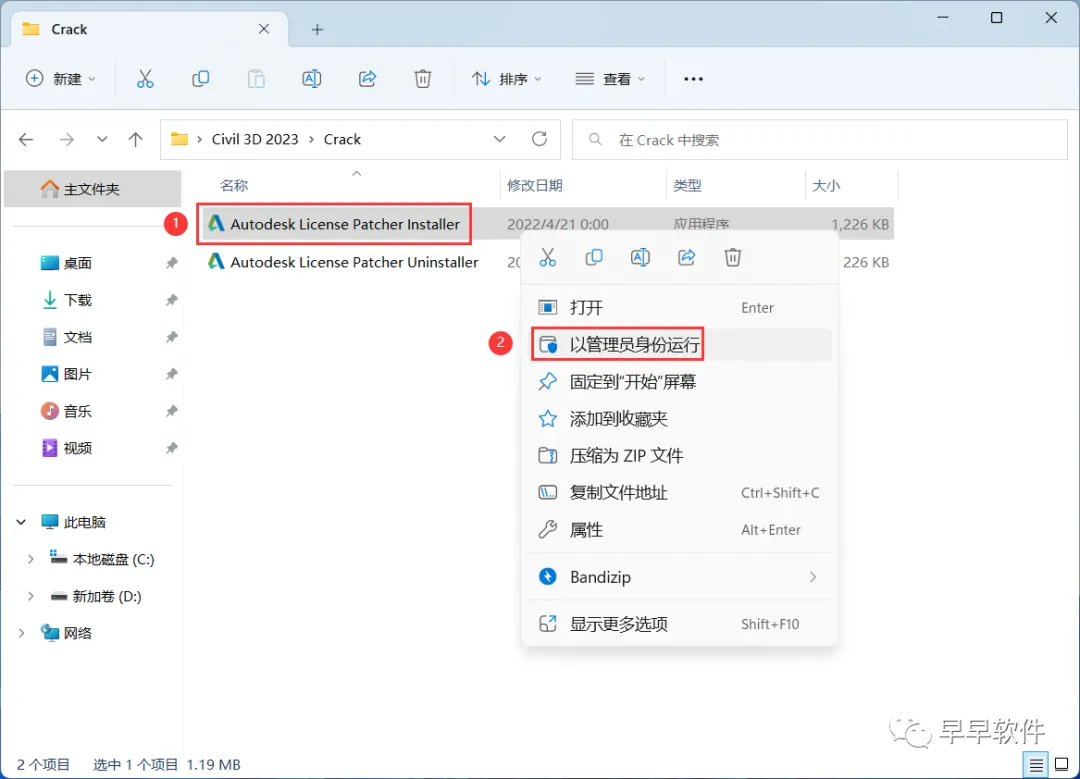The width and height of the screenshot is (1080, 779).
Task: Select Autodesk License Patcher Installer file
Action: 344,224
